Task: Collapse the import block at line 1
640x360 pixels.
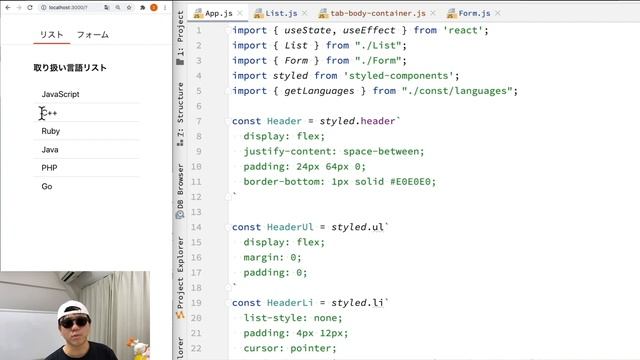Action: coord(228,31)
